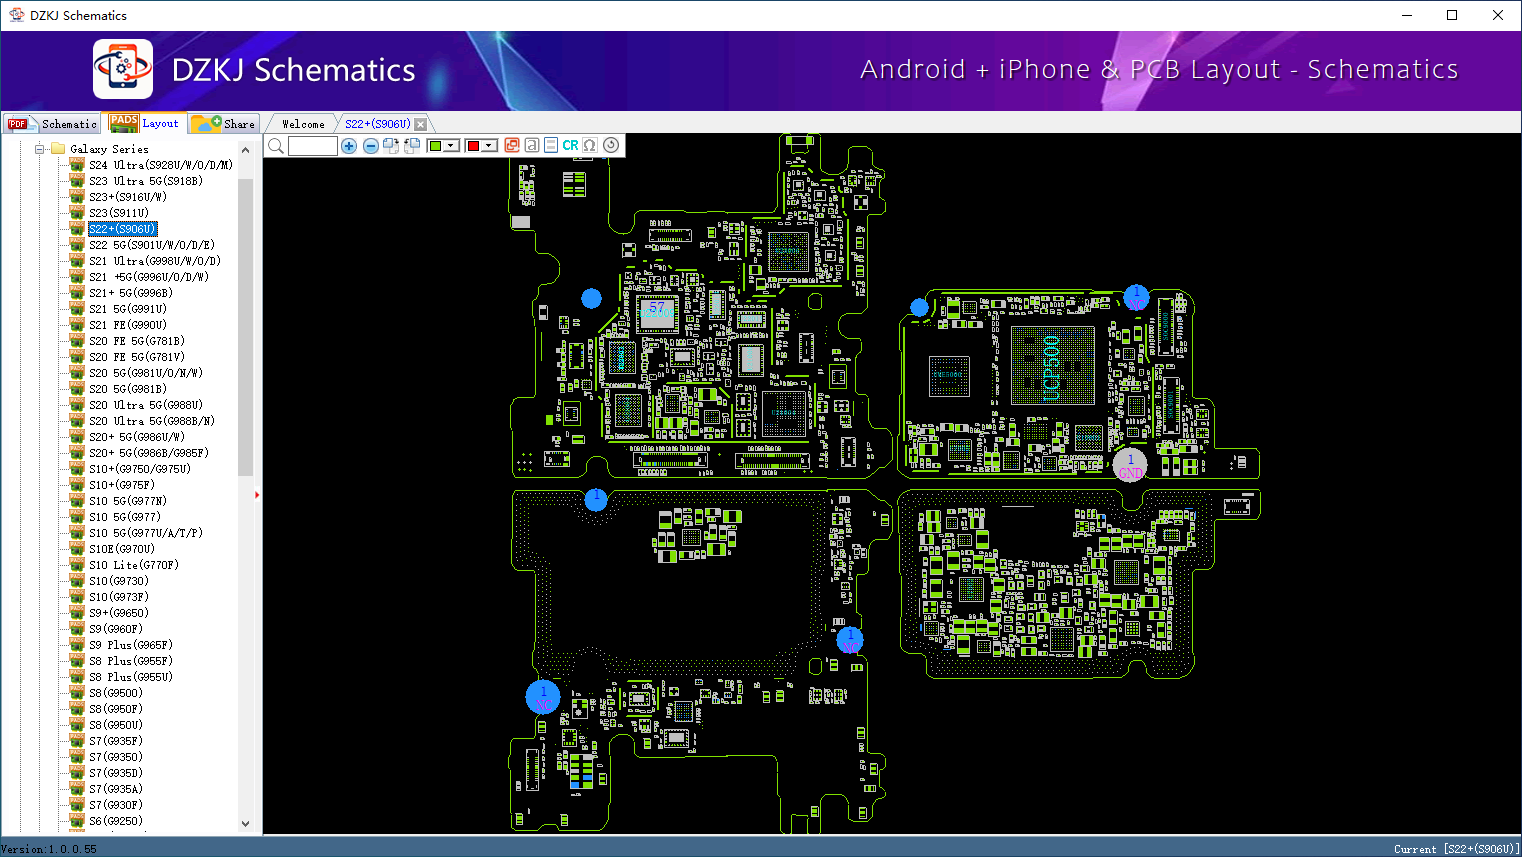Screen dimensions: 1522x857
Task: Toggle the CR toolbar button
Action: click(570, 145)
